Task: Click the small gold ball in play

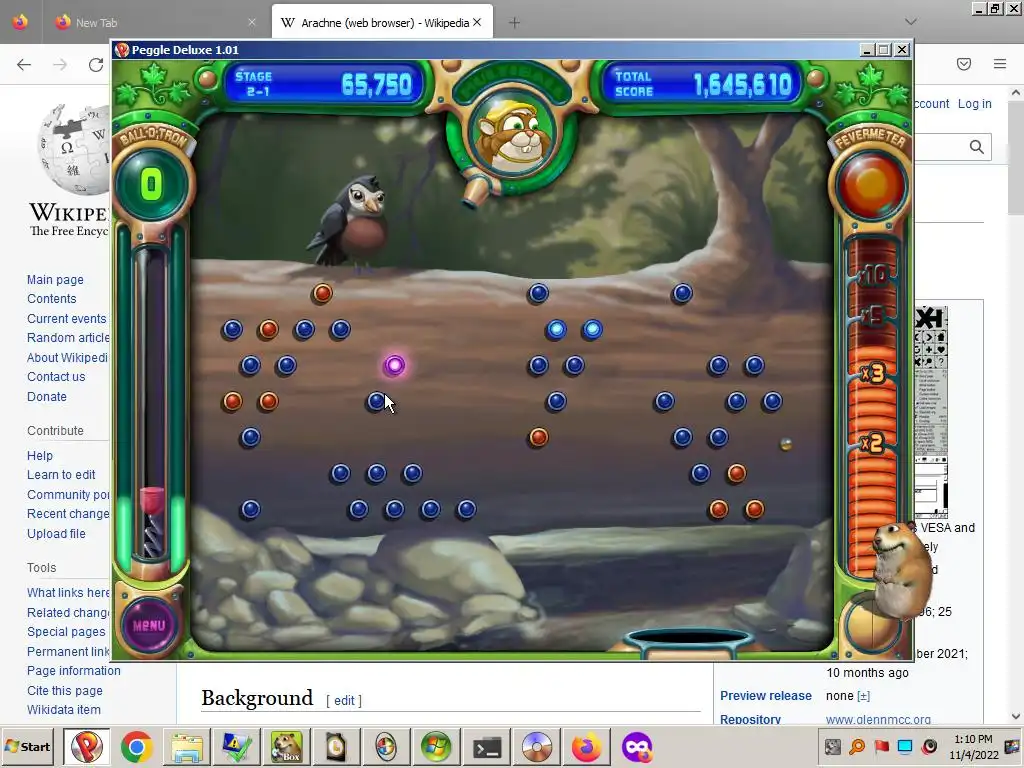Action: point(786,444)
